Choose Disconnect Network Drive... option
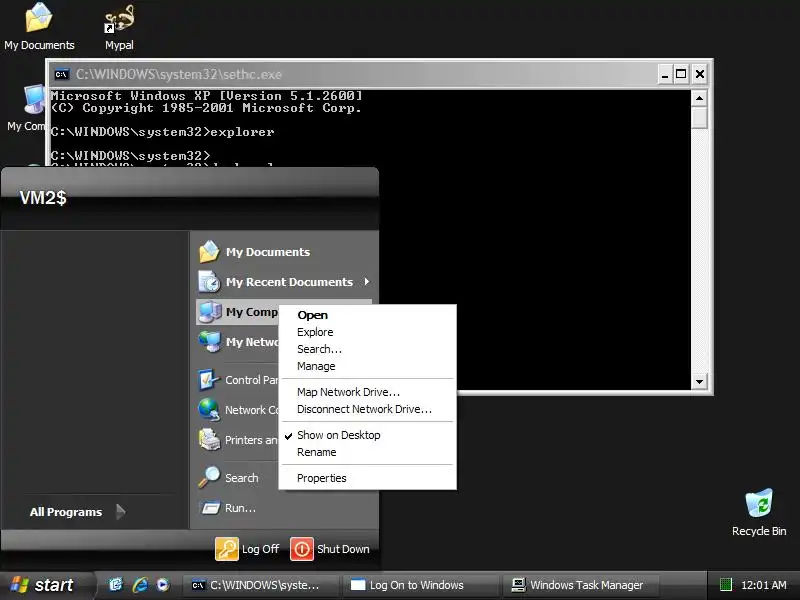The height and width of the screenshot is (600, 800). [367, 409]
